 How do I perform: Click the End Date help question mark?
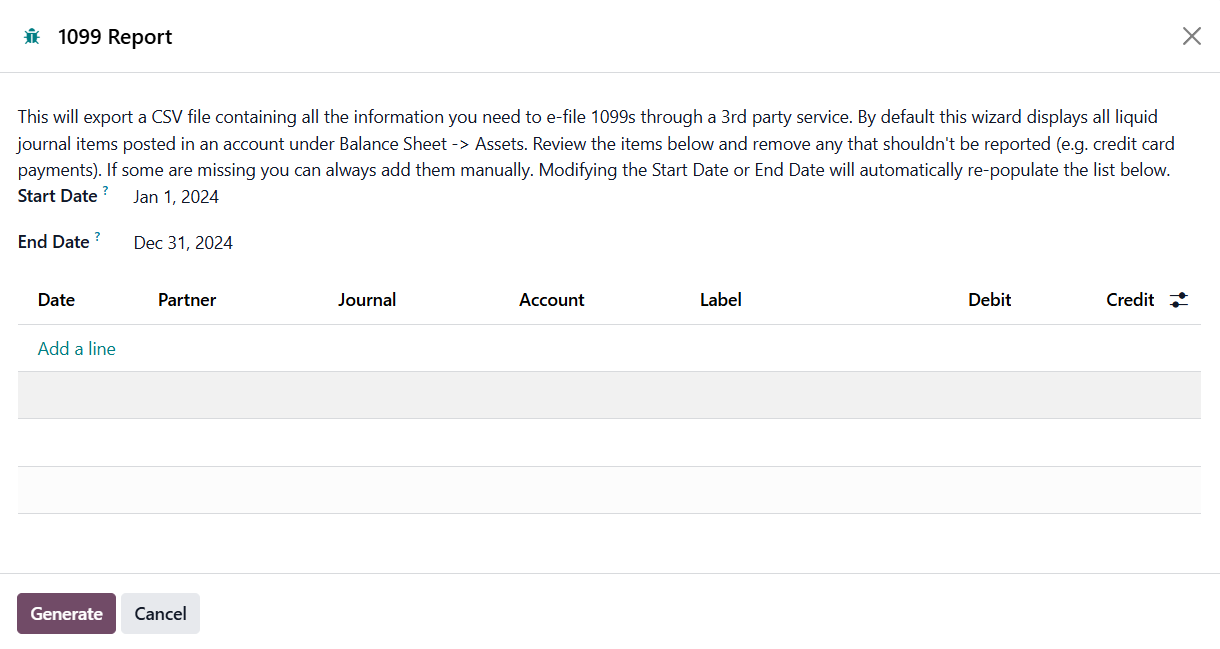(98, 237)
